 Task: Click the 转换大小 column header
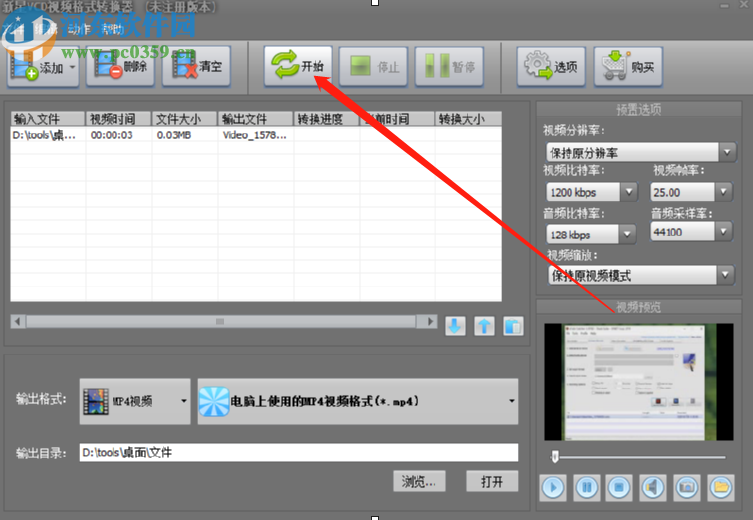click(x=468, y=119)
